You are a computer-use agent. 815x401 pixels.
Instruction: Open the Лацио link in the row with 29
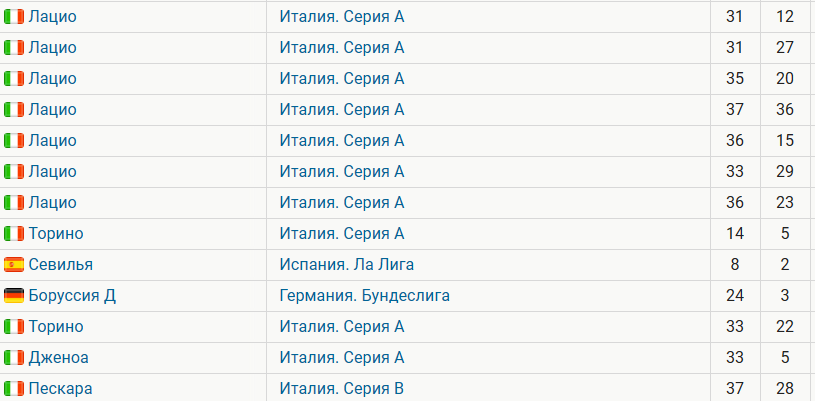(52, 172)
